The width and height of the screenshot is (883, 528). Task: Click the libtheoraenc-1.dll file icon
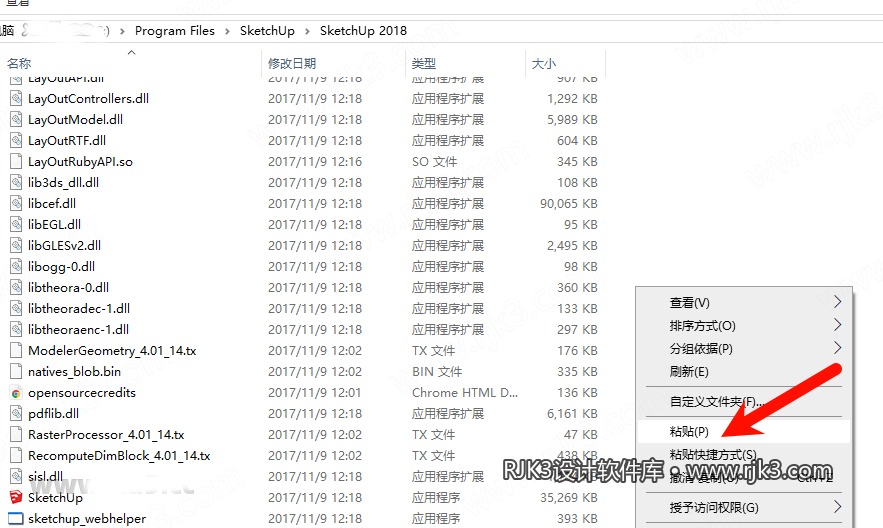16,329
